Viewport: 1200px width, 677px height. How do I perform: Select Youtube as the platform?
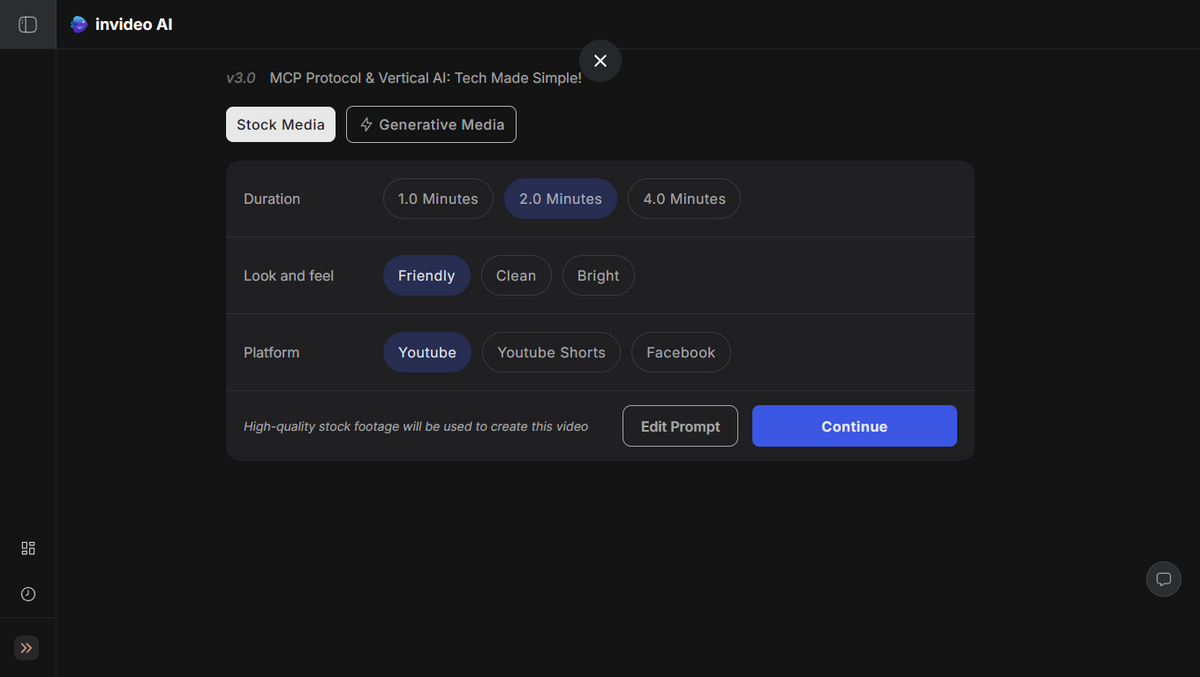427,353
